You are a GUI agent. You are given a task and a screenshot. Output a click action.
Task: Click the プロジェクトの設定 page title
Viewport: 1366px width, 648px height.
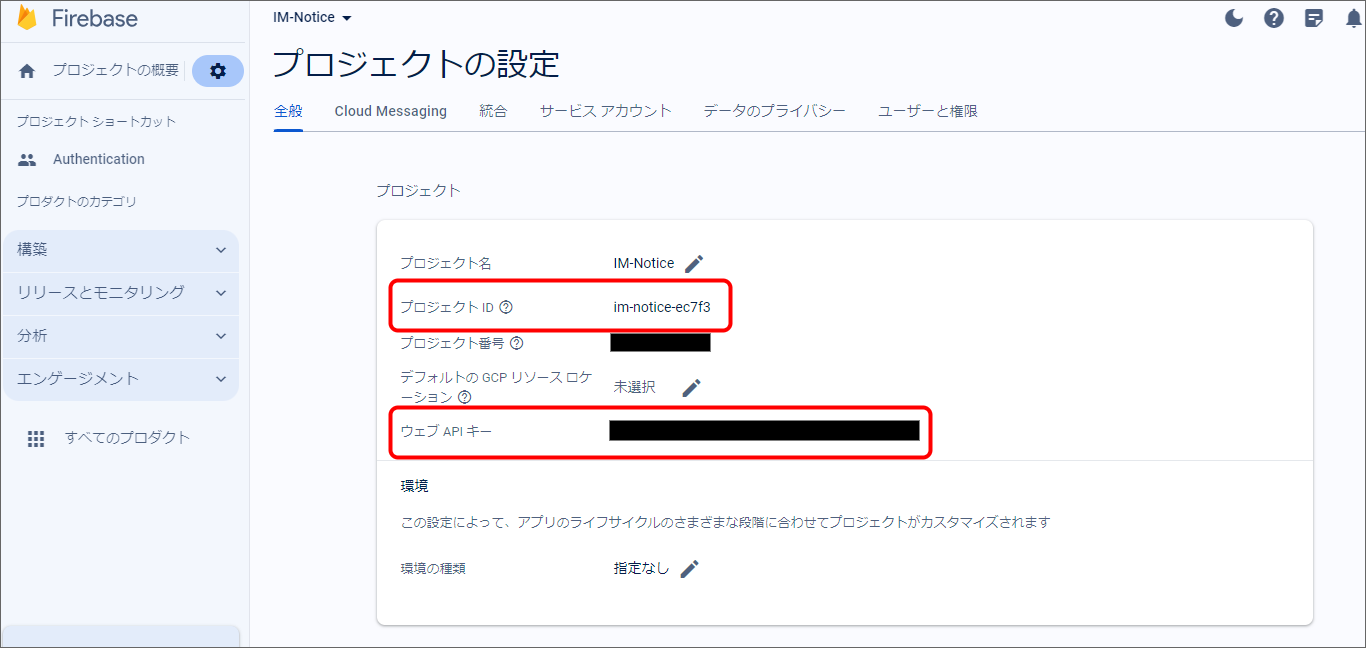(x=416, y=64)
